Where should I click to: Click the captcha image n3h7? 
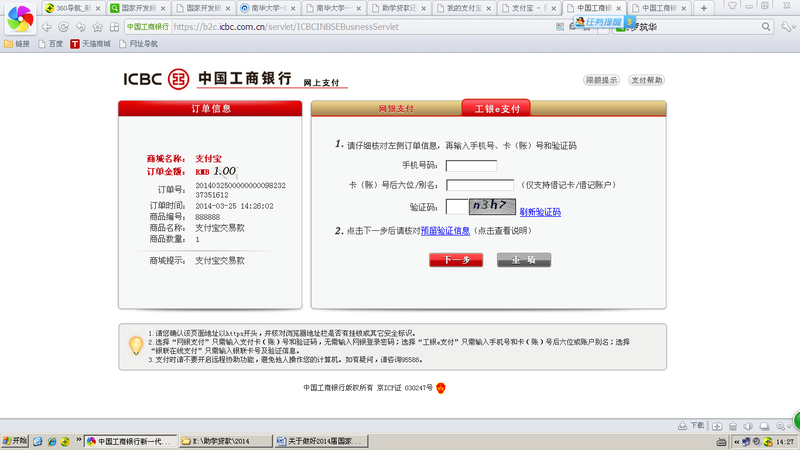click(492, 206)
